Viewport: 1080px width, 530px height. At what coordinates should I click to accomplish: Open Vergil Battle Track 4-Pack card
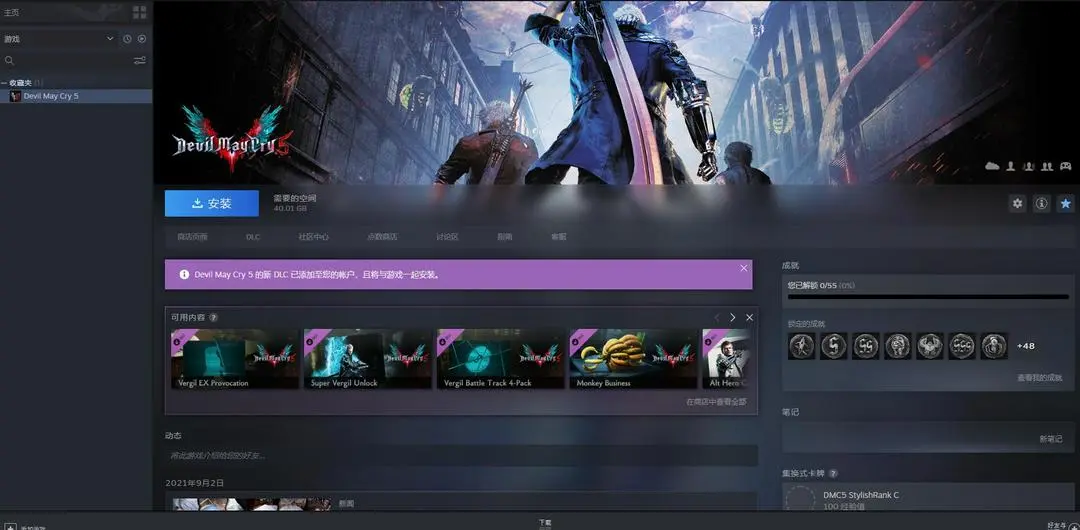pos(501,359)
